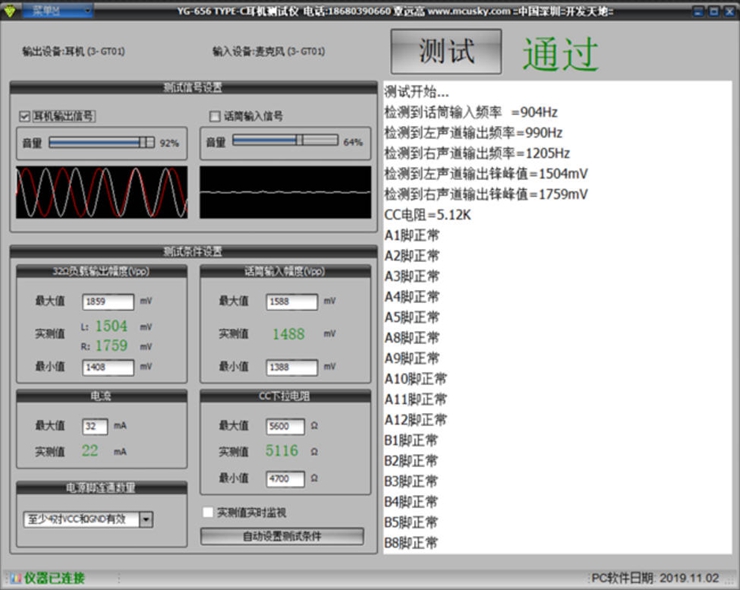This screenshot has width=740, height=590.
Task: Click the earphone output waveform display
Action: coord(101,192)
